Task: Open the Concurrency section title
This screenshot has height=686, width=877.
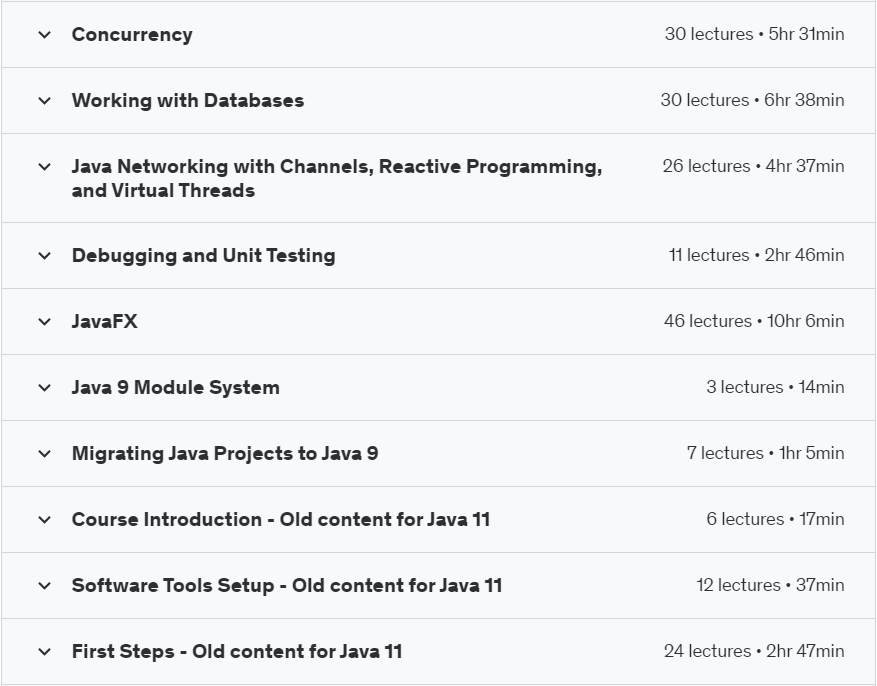Action: [x=132, y=35]
